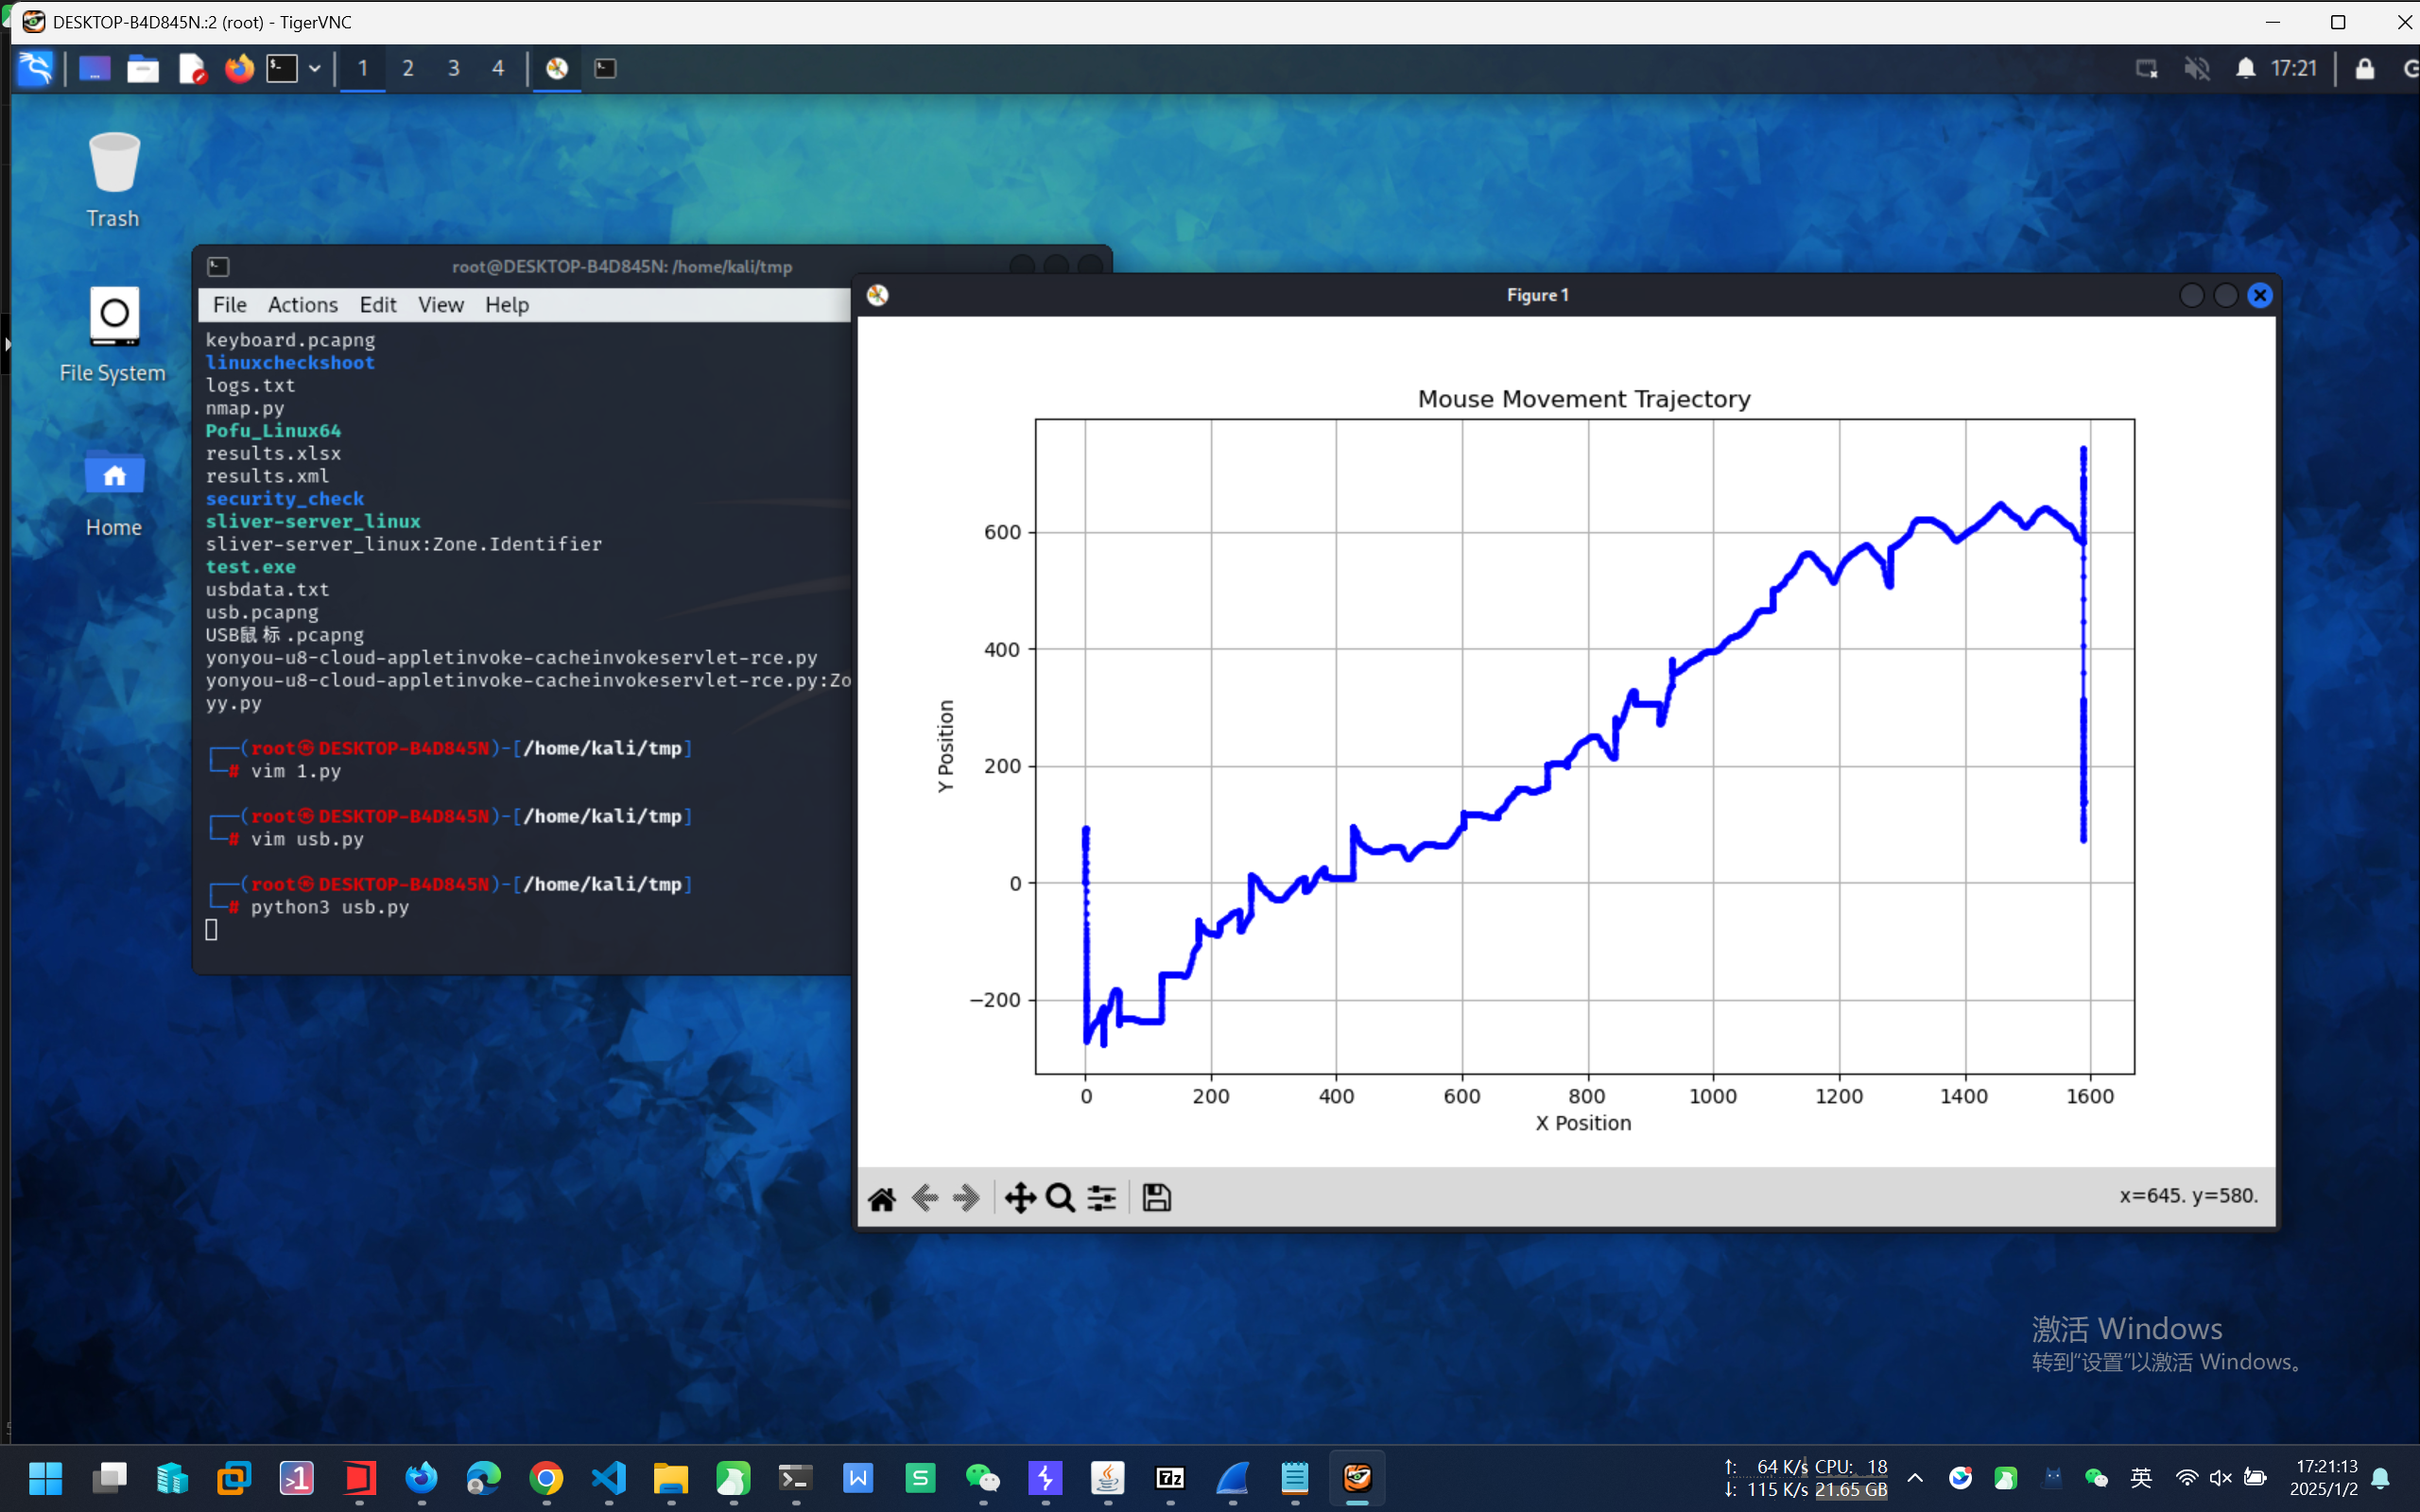Switch to workspace 2 in panel
2420x1512 pixels.
pyautogui.click(x=408, y=69)
